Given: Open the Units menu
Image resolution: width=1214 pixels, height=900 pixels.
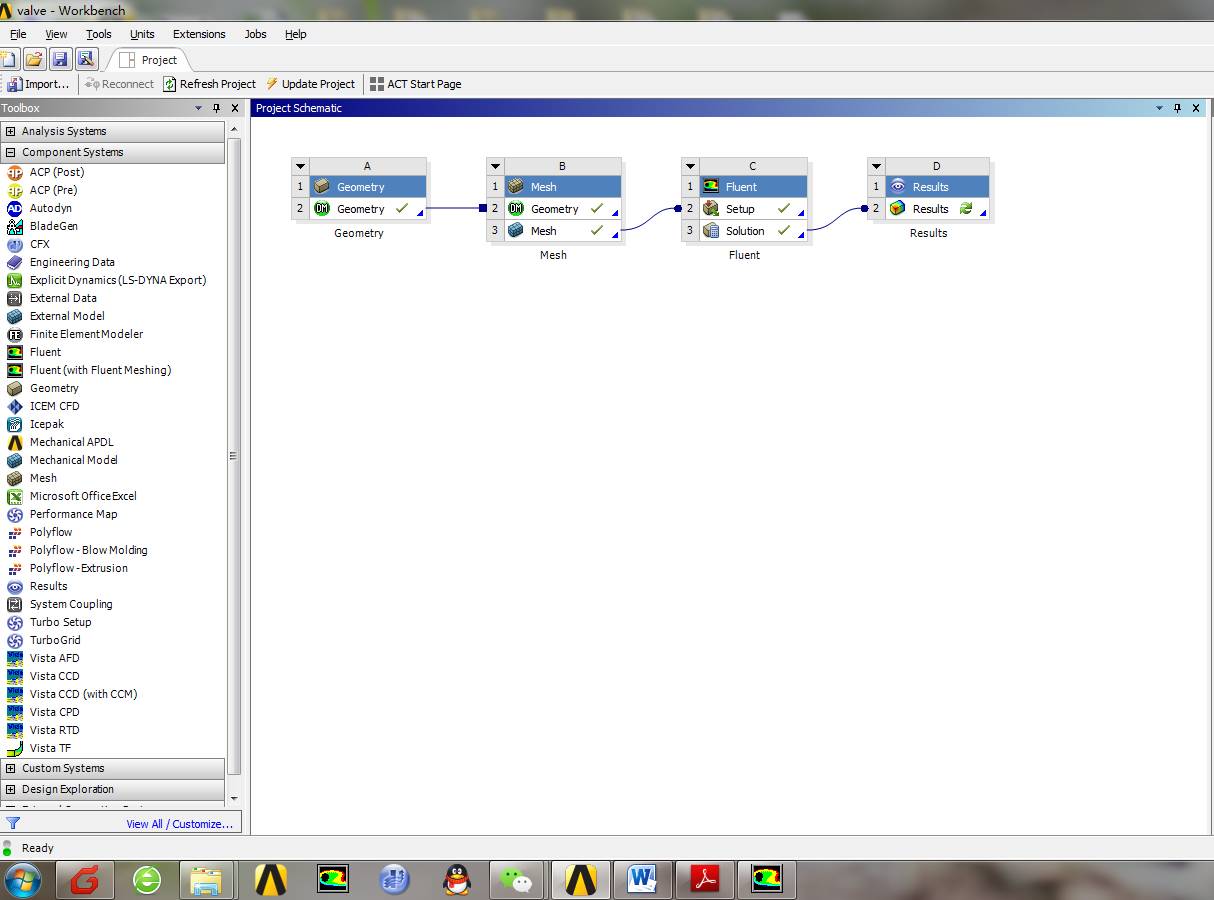Looking at the screenshot, I should pos(142,34).
